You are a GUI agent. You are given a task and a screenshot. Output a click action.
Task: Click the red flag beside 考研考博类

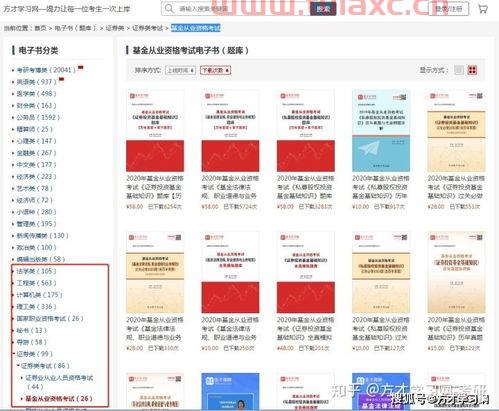[x=80, y=68]
